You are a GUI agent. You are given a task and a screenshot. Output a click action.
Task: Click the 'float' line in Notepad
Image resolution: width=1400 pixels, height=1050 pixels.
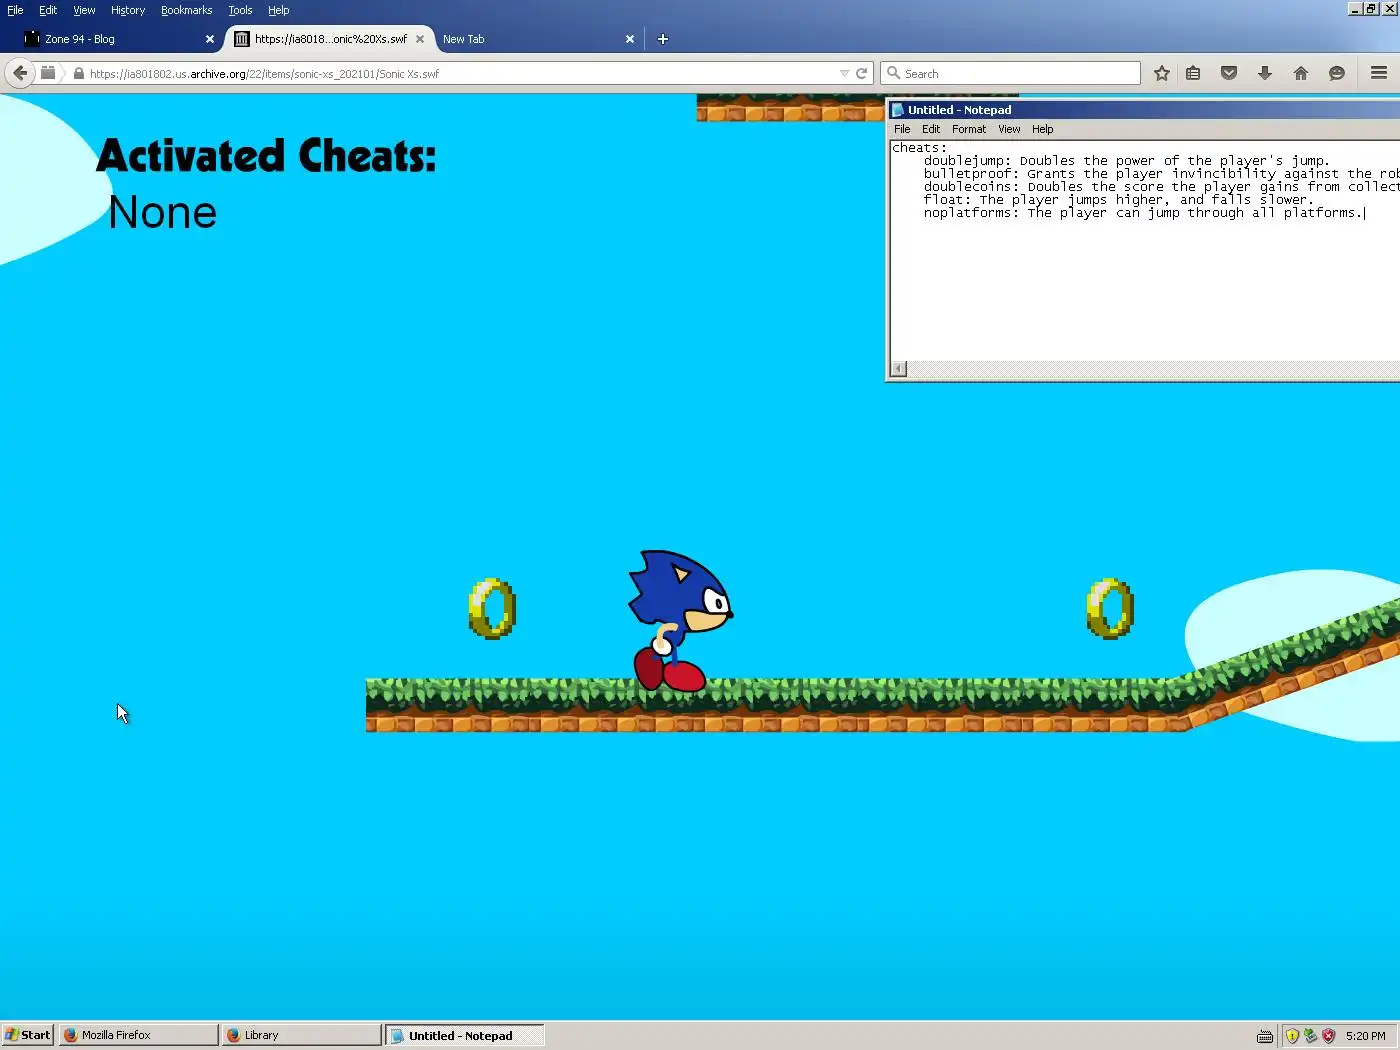coord(1118,200)
